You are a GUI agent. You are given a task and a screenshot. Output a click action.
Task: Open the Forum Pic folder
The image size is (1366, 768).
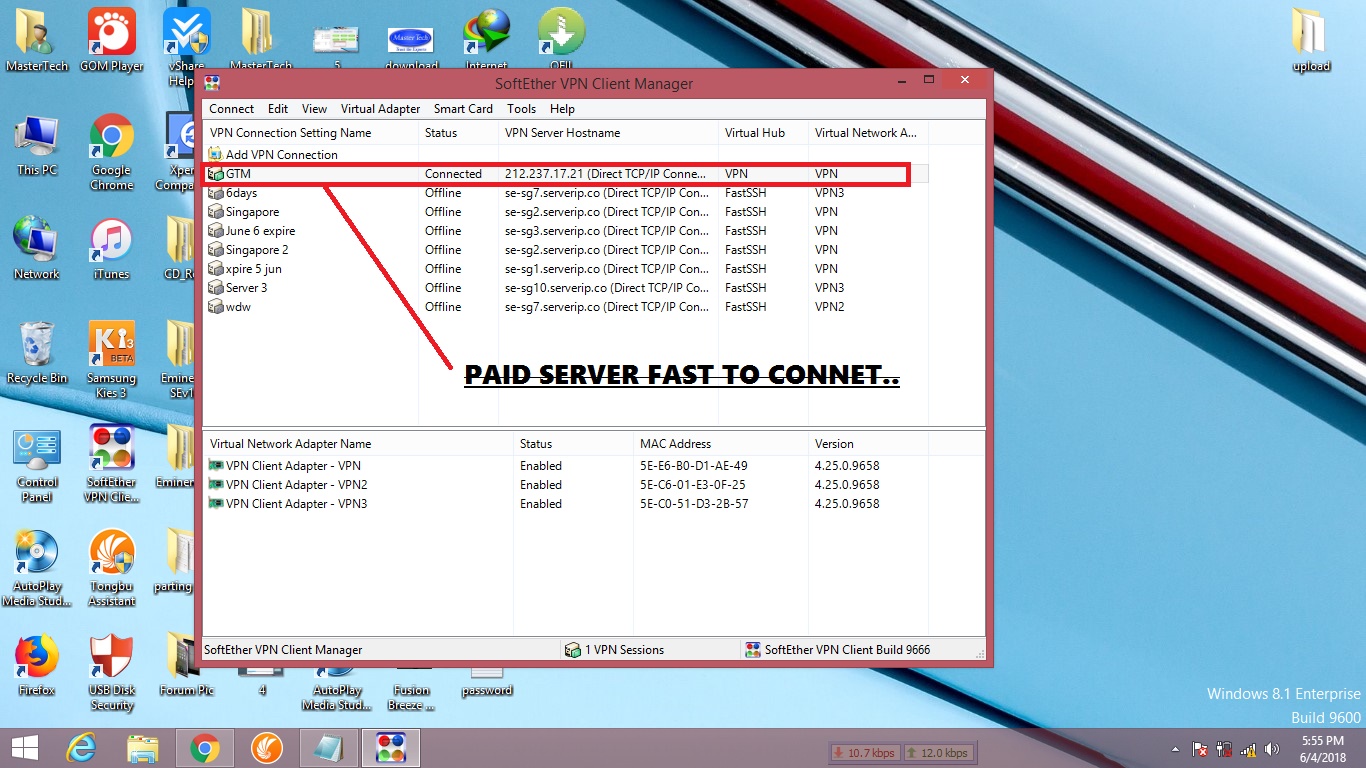[186, 665]
